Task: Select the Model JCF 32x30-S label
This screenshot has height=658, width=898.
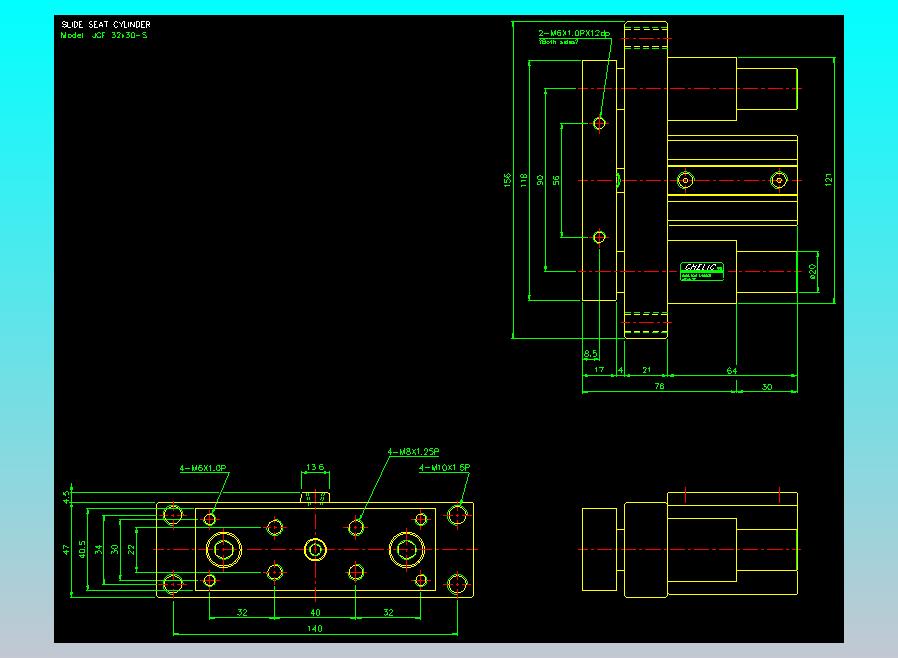Action: (x=104, y=35)
